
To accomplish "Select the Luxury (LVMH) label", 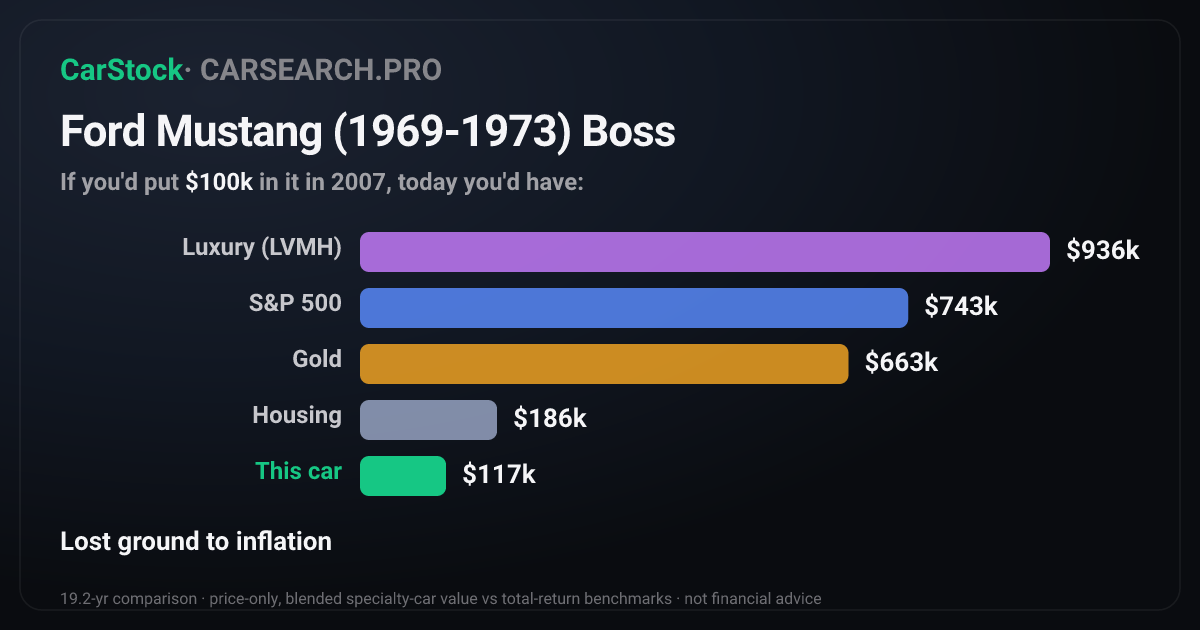I will coord(262,248).
